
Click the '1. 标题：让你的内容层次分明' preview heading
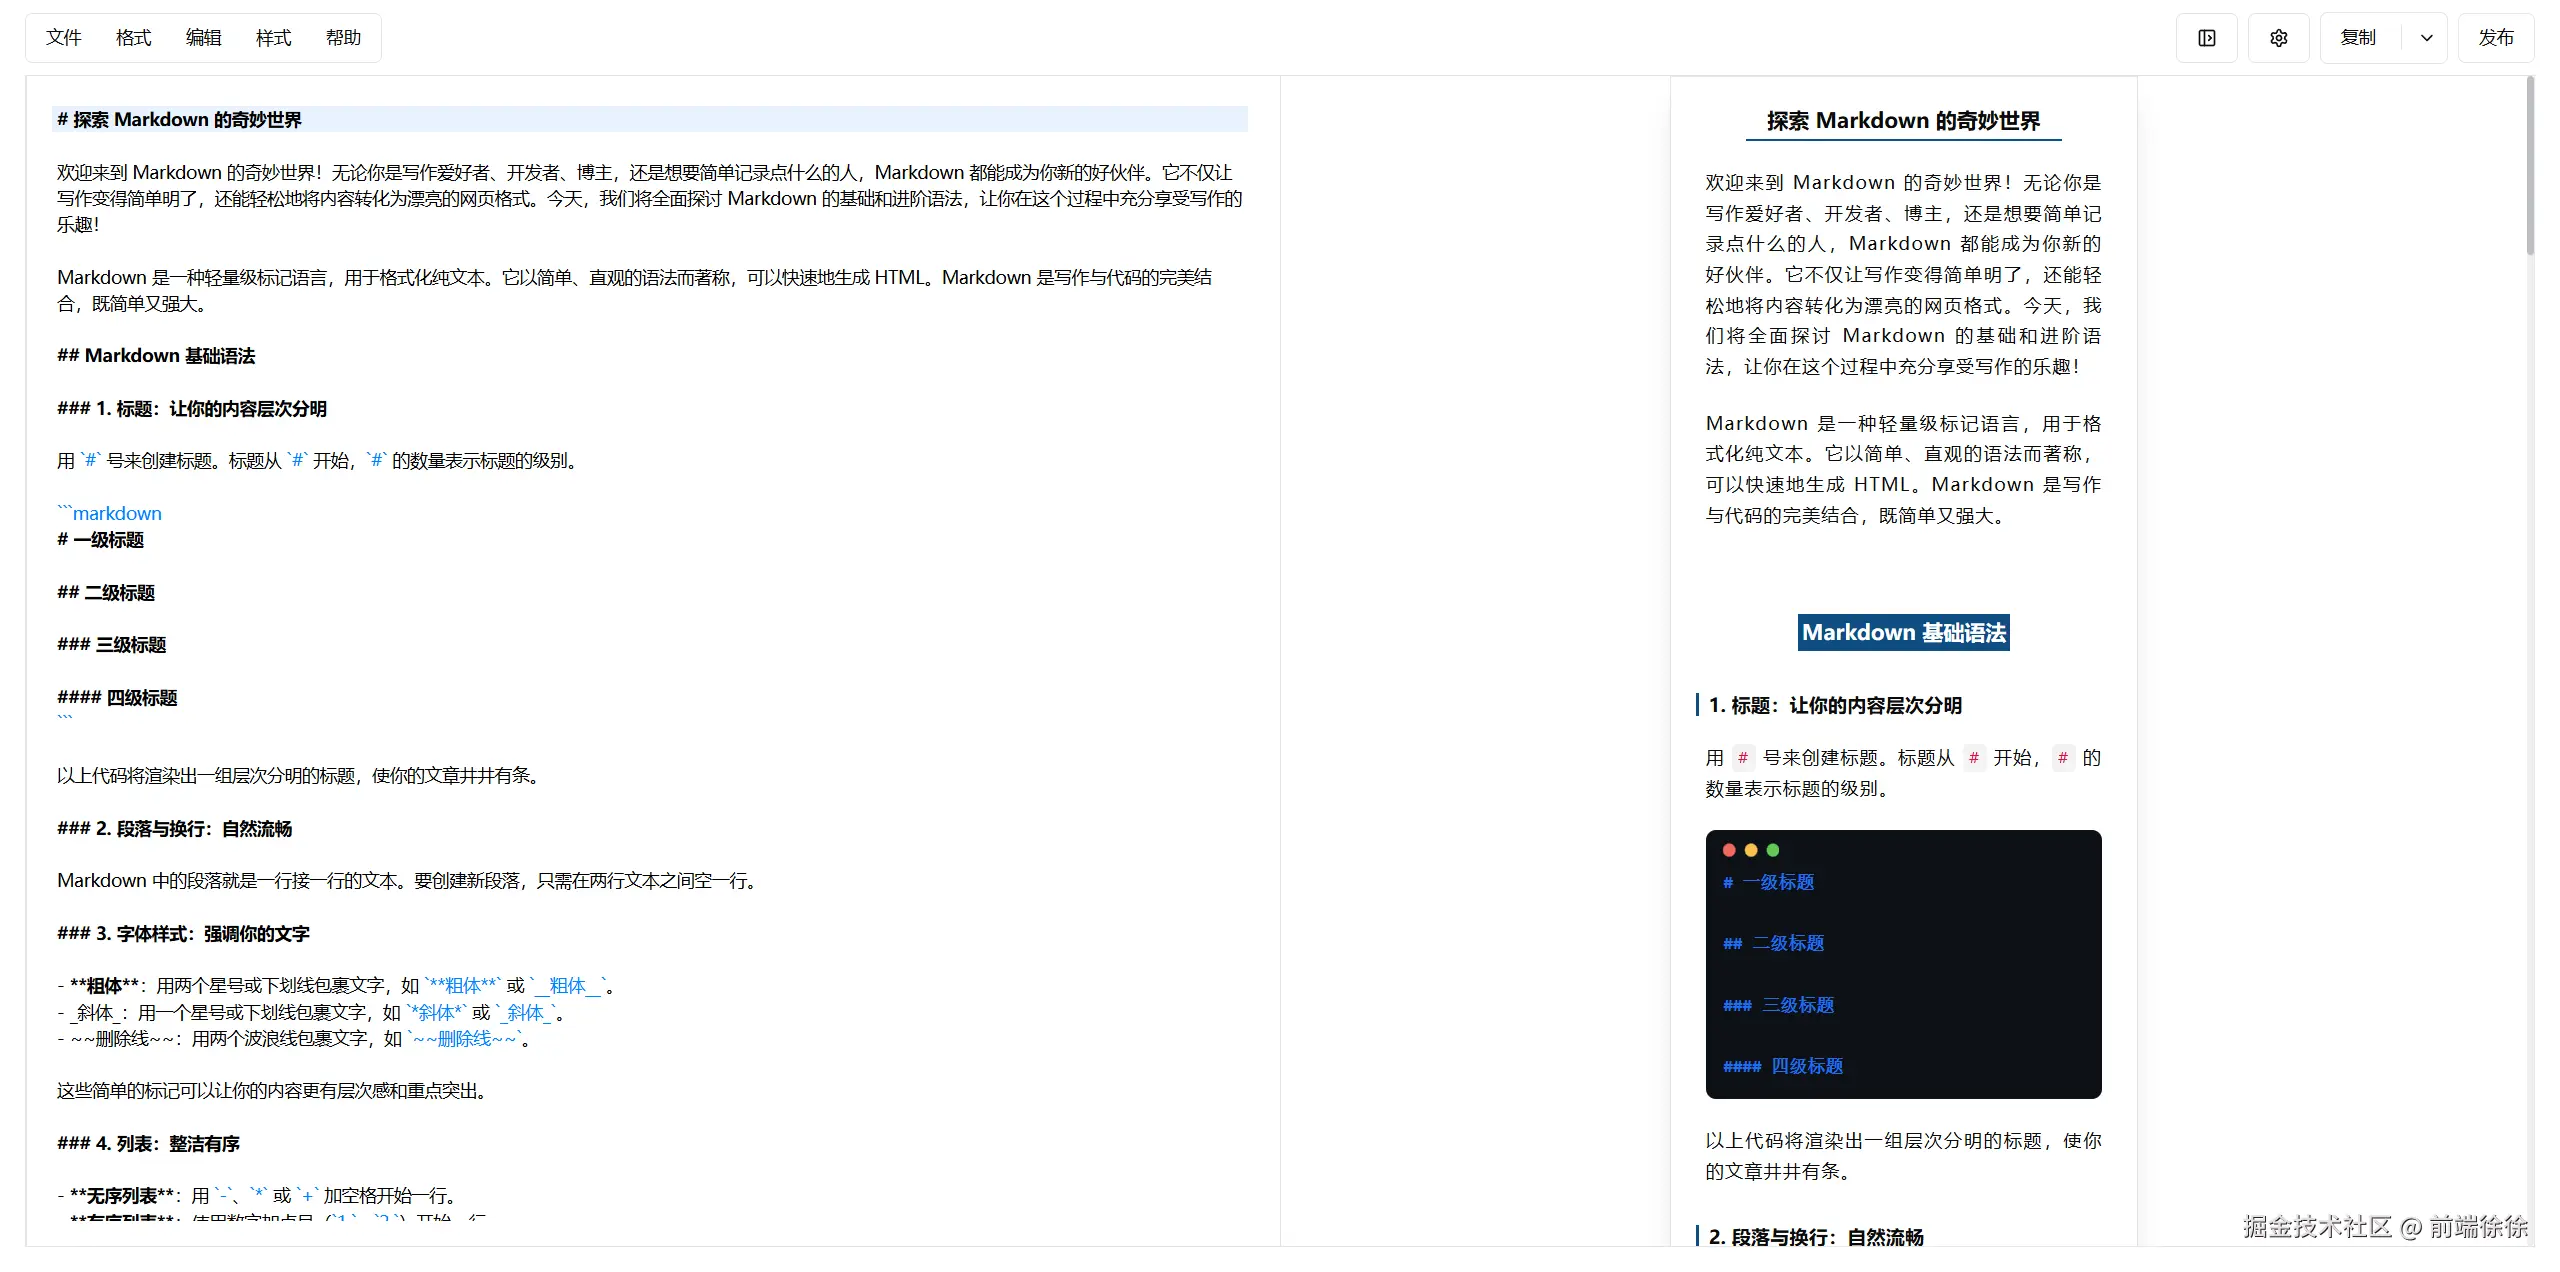point(1835,706)
